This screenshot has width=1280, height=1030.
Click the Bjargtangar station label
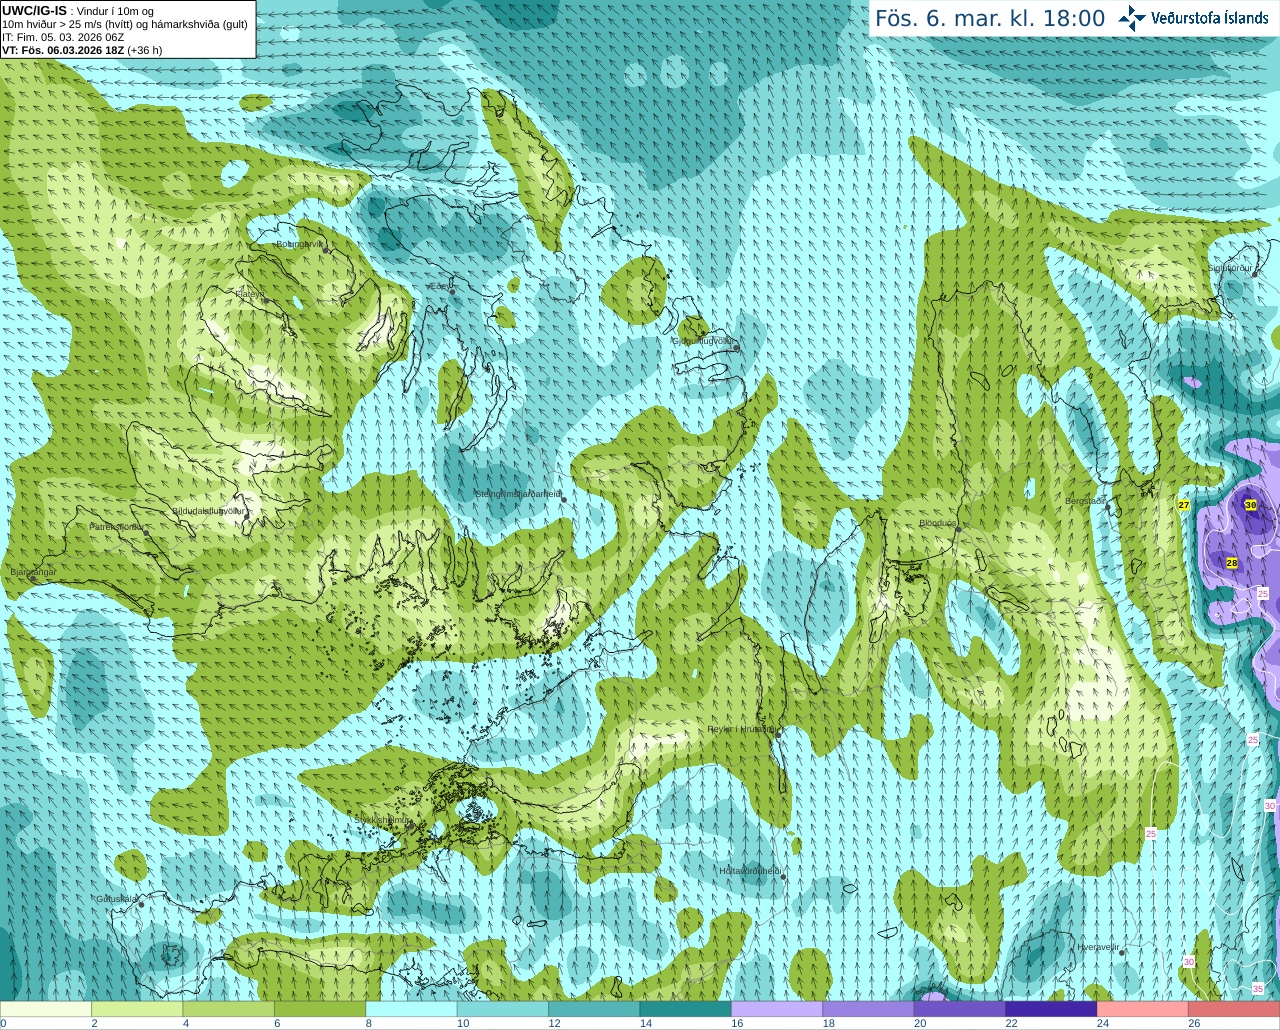[x=33, y=572]
